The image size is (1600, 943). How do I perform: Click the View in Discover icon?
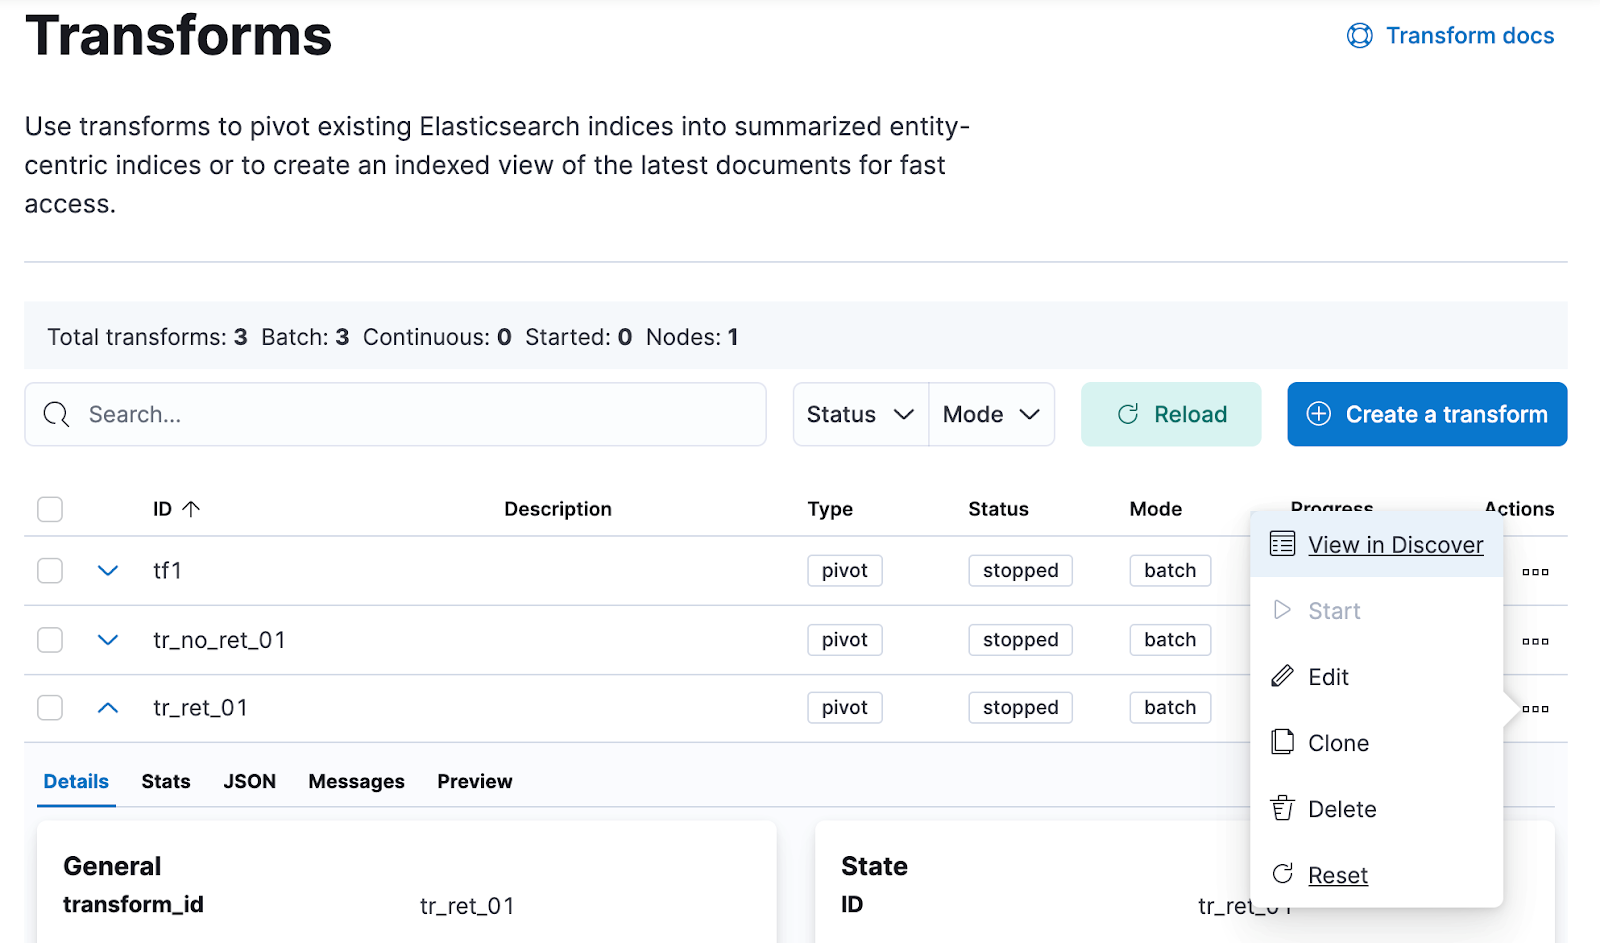(x=1282, y=544)
